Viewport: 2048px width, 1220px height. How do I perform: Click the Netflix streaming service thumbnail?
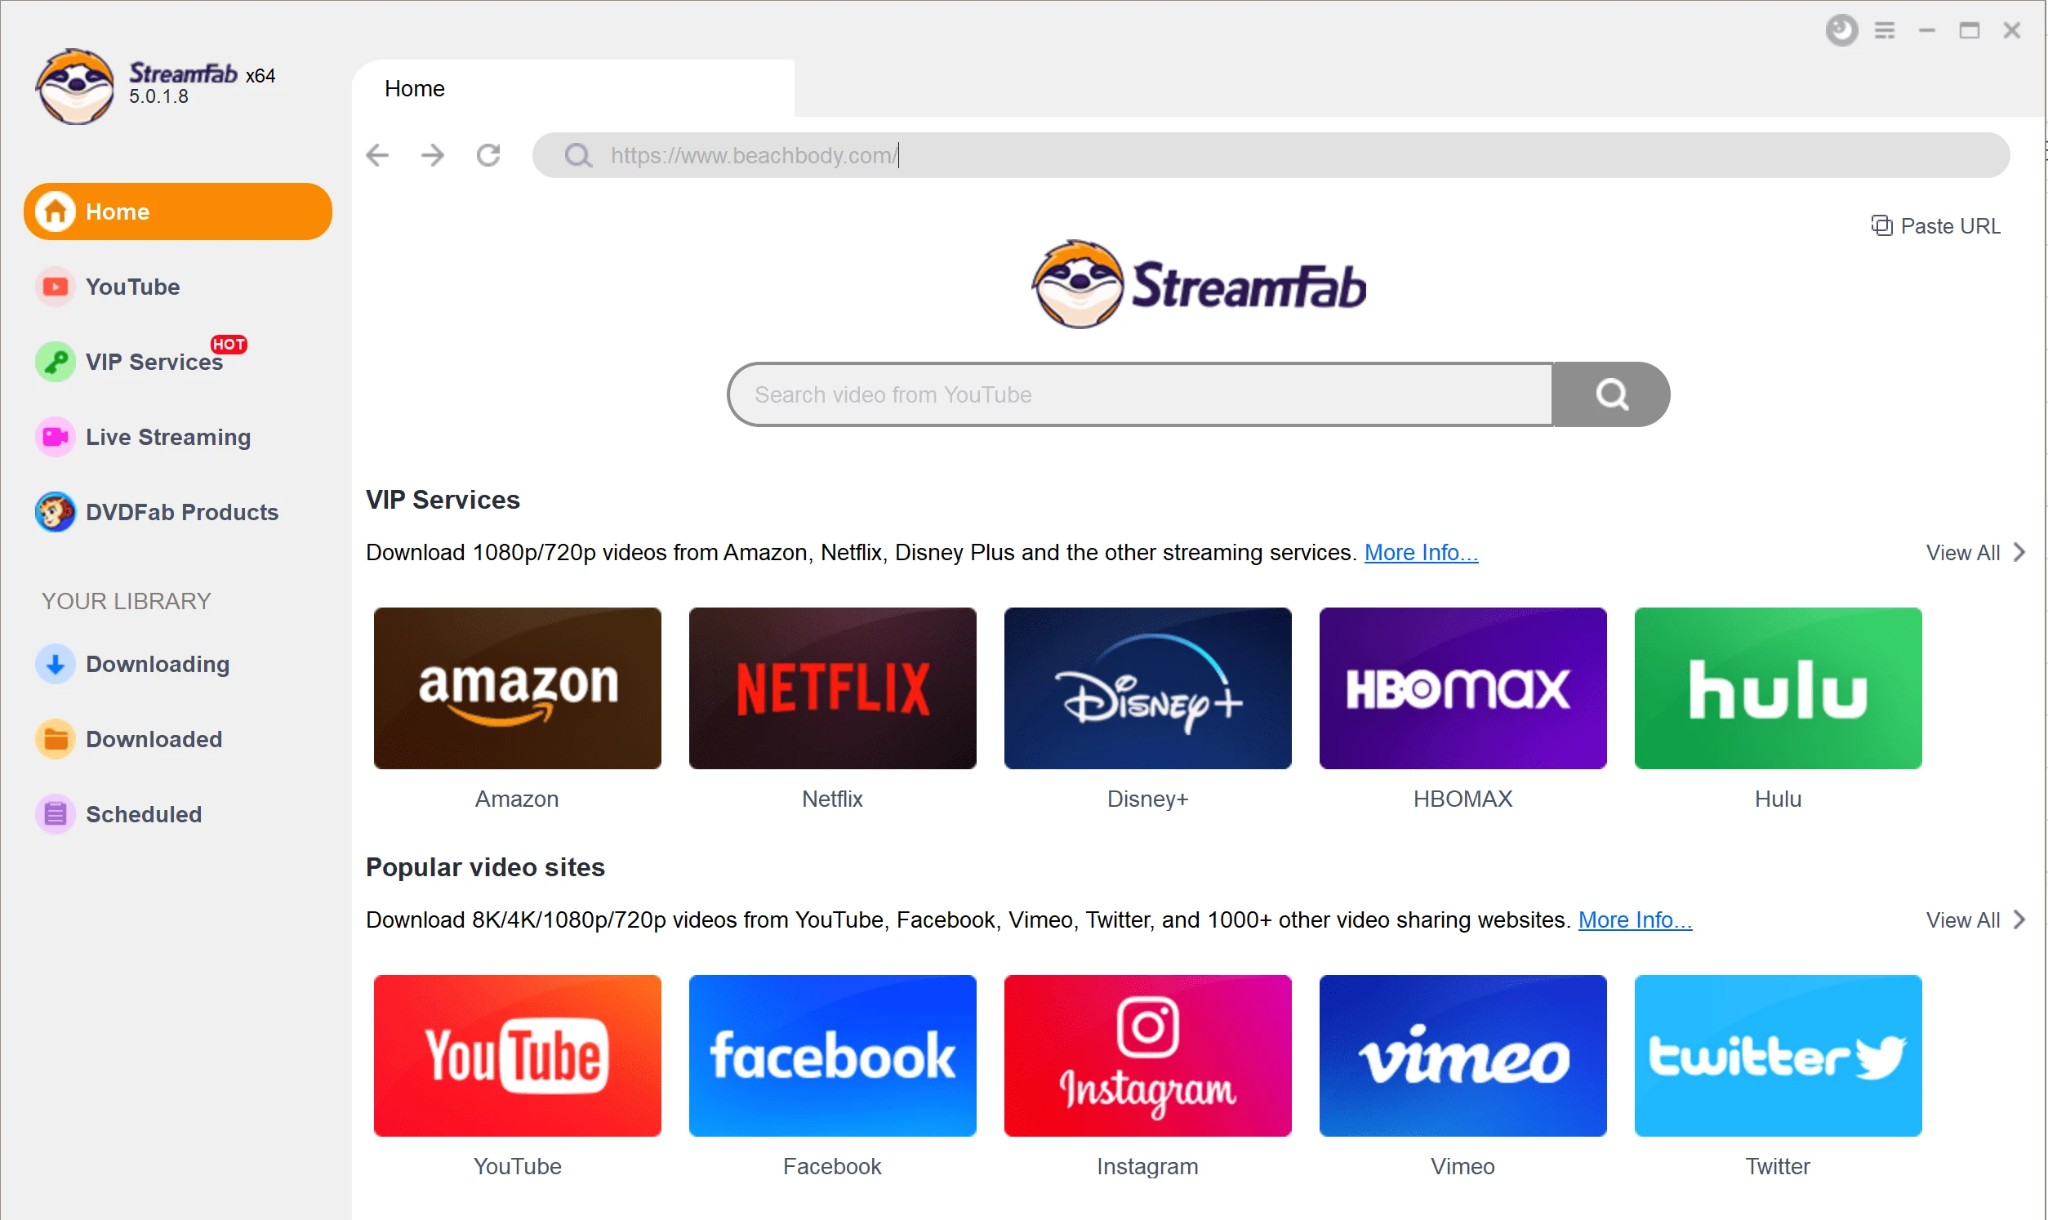(834, 688)
